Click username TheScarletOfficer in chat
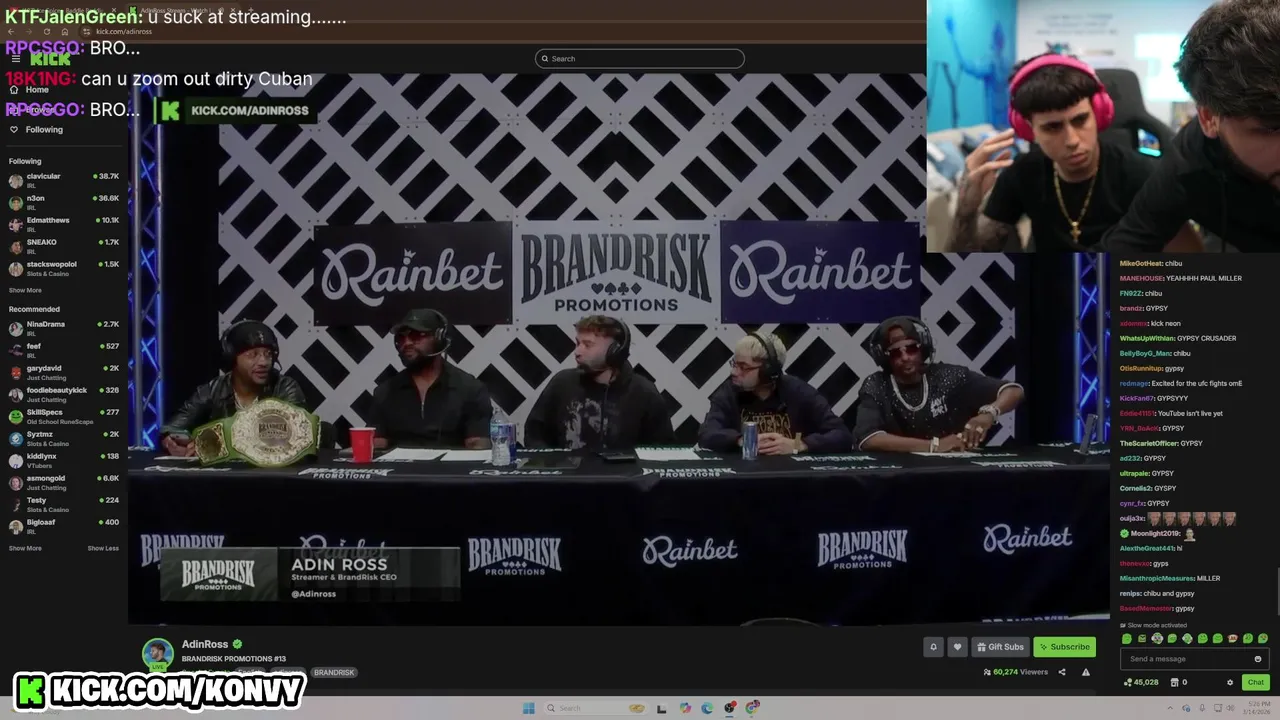This screenshot has width=1280, height=720. coord(1149,443)
